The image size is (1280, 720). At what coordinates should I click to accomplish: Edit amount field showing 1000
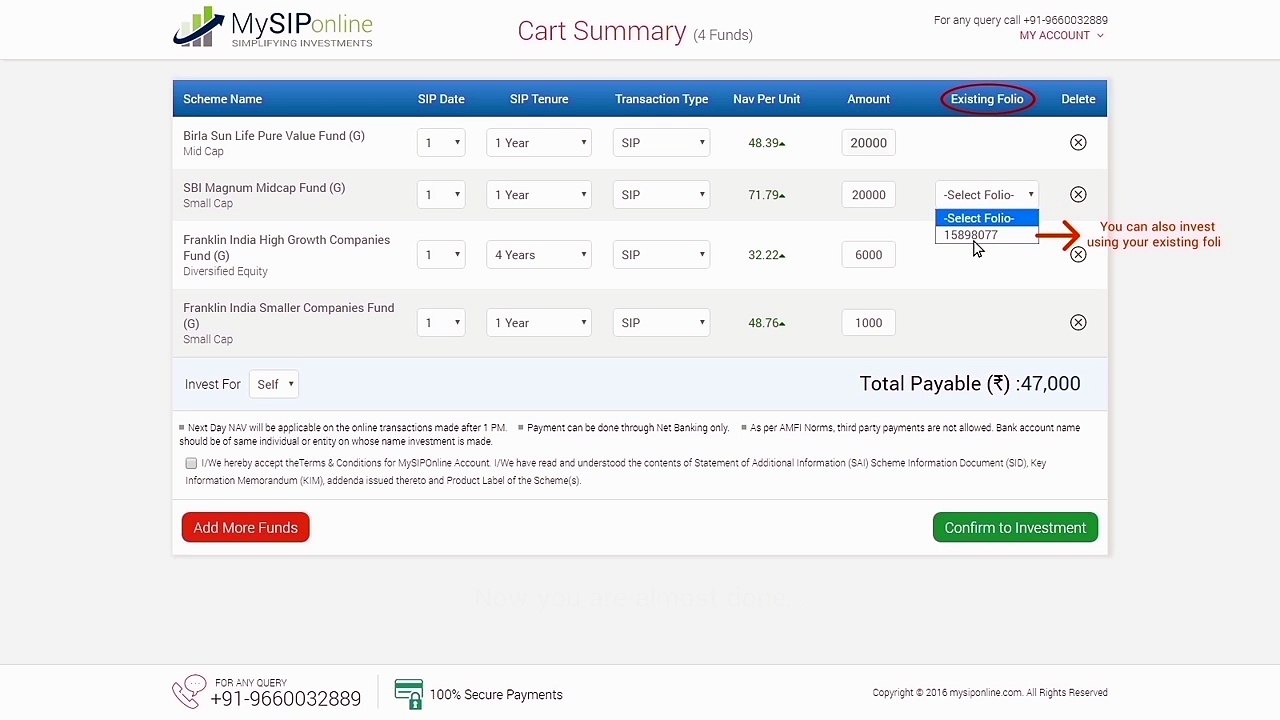[x=868, y=323]
